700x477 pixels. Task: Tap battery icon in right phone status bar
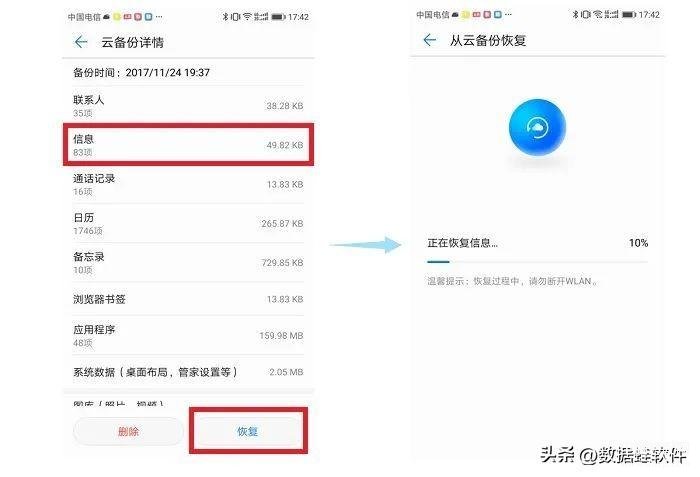pos(629,15)
